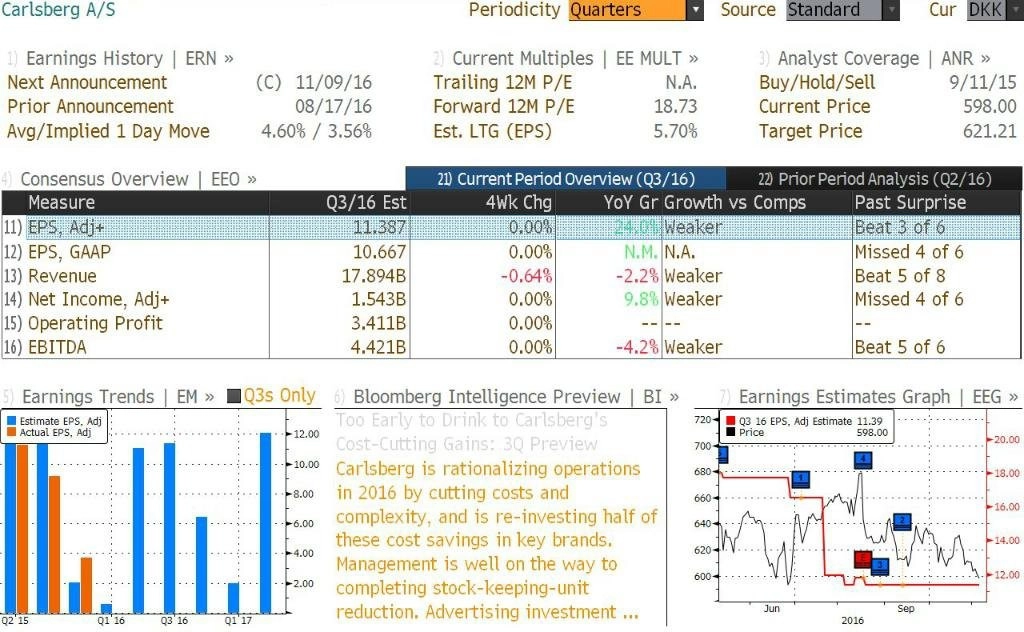Click the red E earnings marker

point(863,558)
